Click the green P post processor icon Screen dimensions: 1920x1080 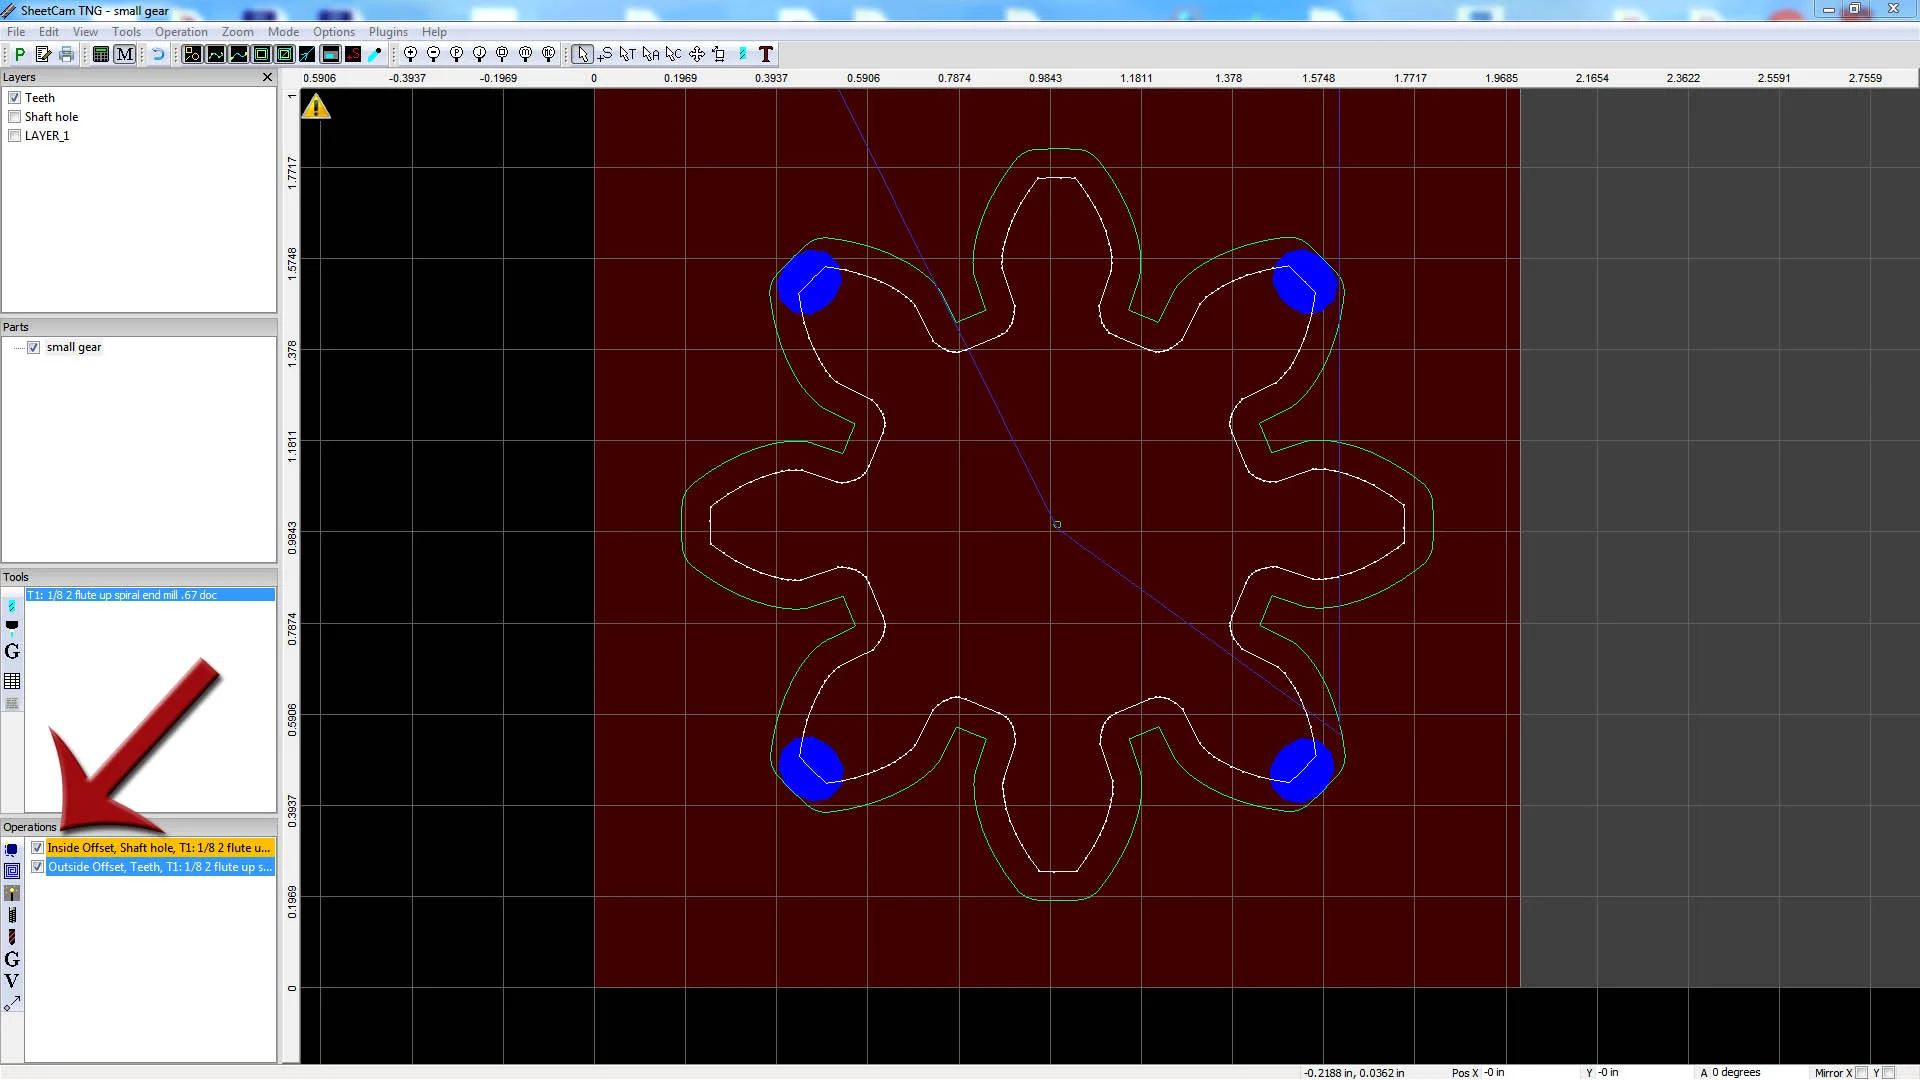pos(20,54)
